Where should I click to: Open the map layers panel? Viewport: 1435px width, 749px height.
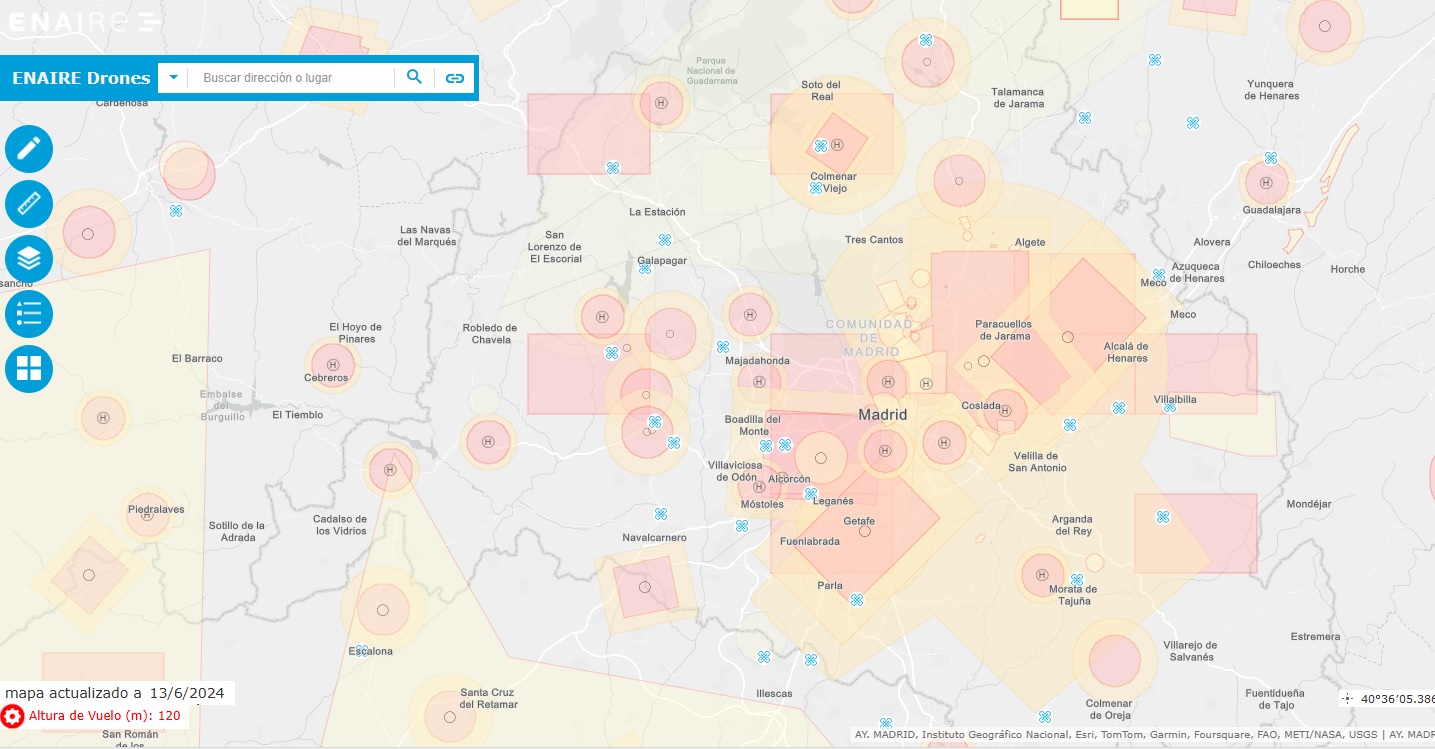tap(29, 259)
